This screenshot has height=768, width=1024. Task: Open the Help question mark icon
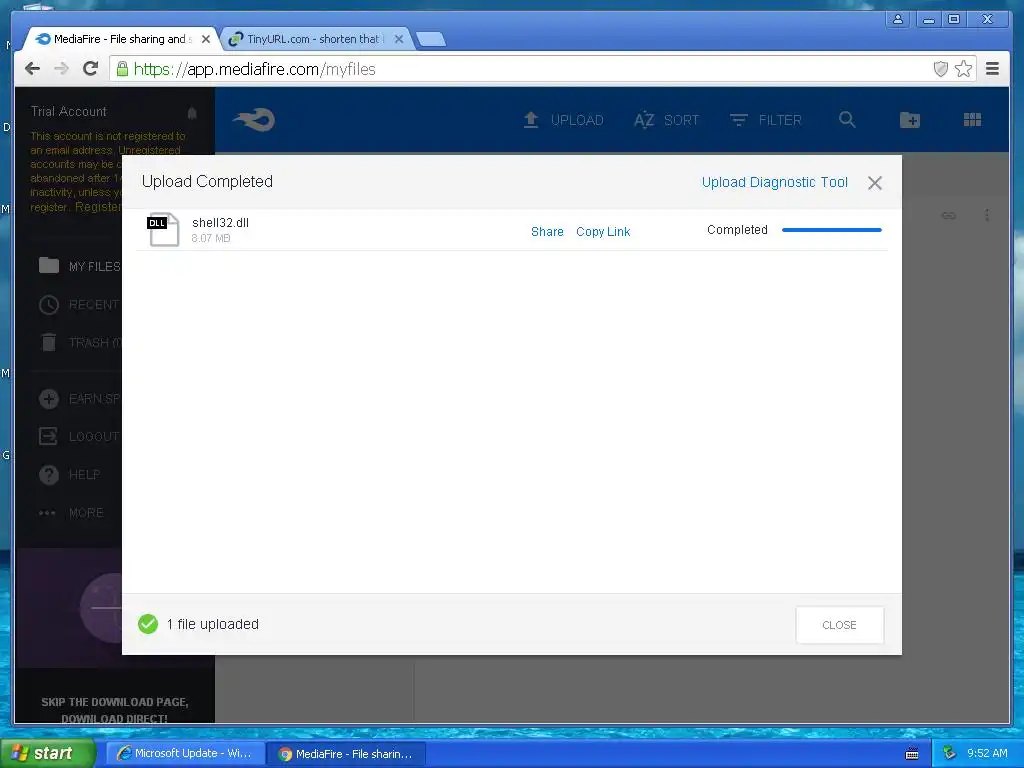[49, 475]
